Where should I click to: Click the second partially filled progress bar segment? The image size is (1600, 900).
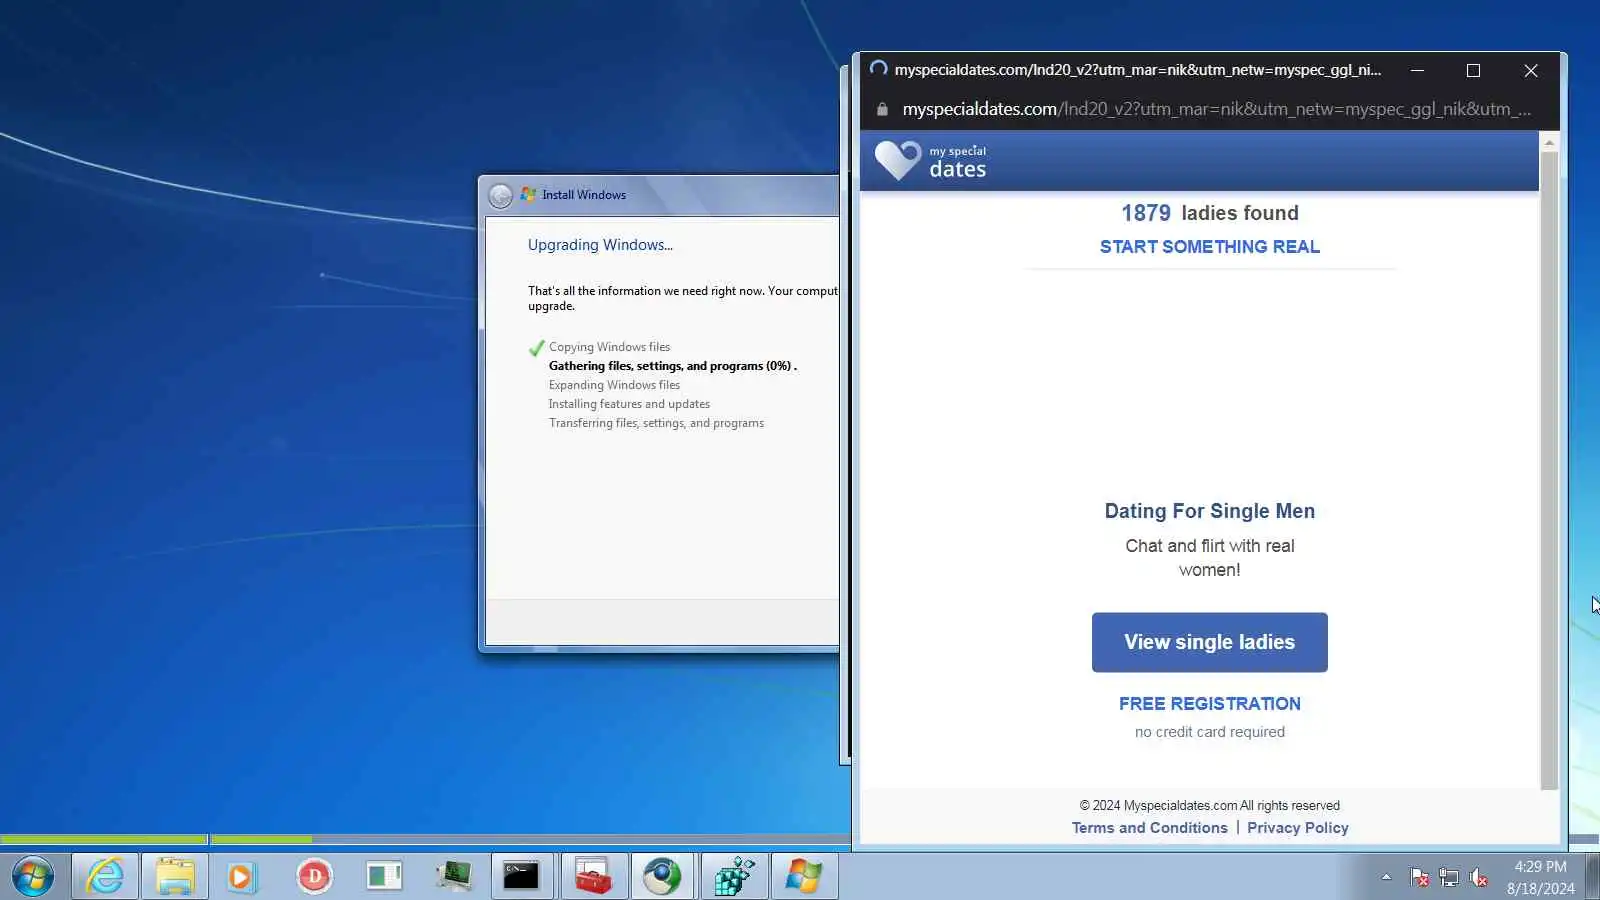tap(262, 839)
